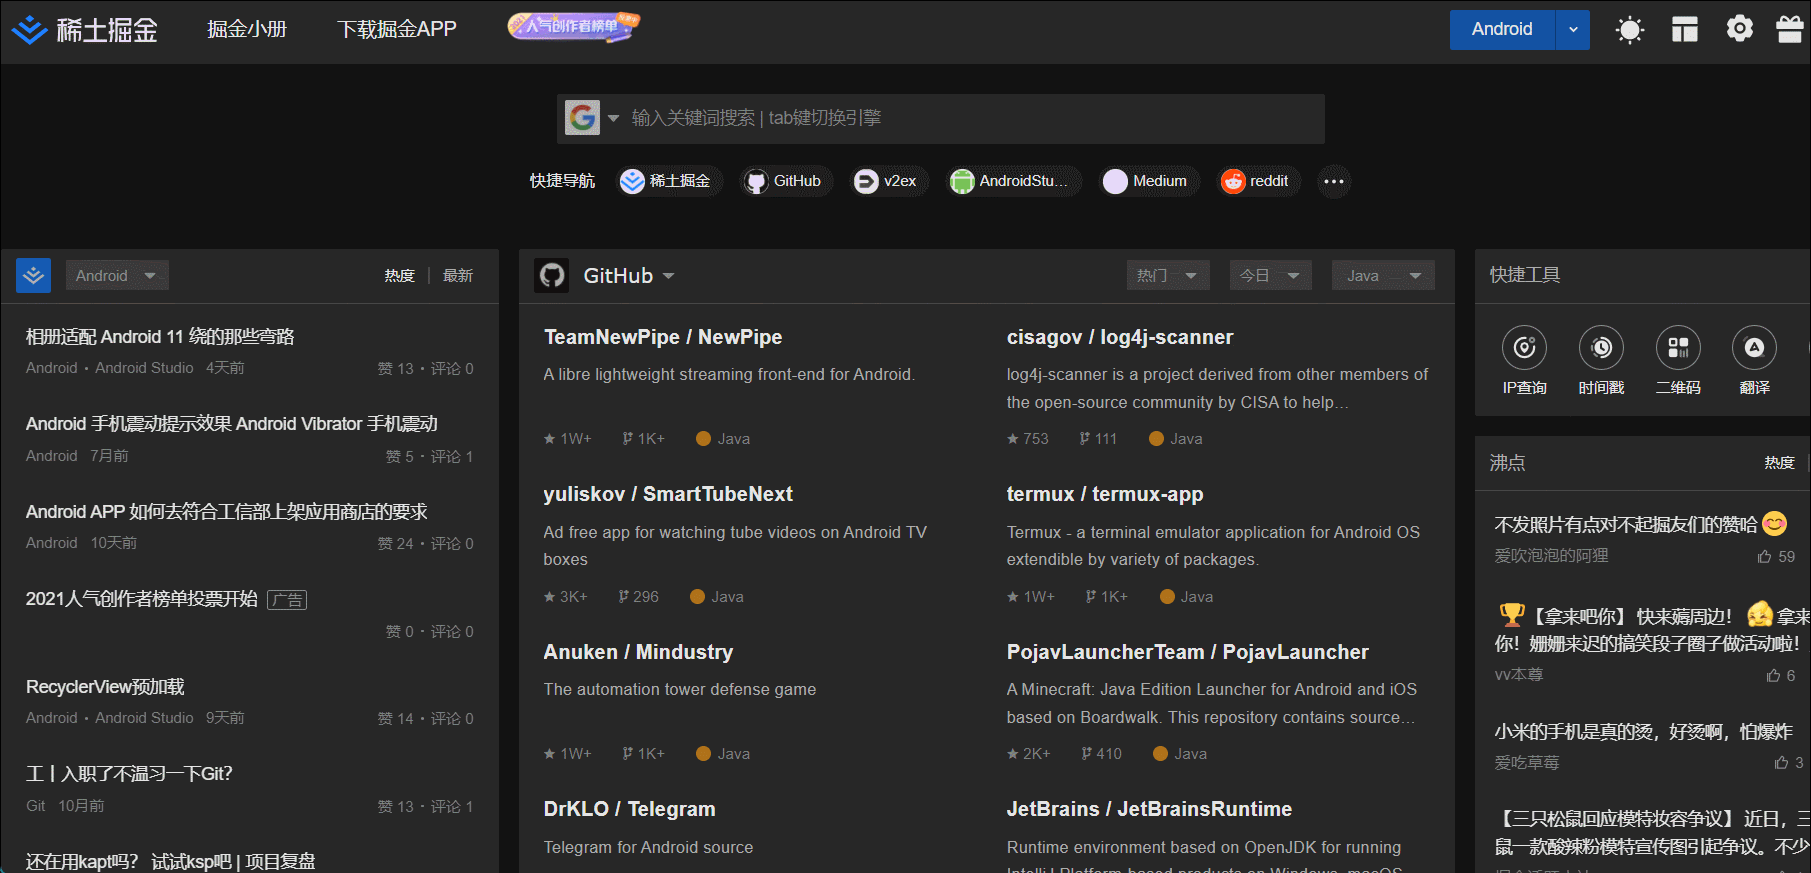Open the Android header category button

pyautogui.click(x=1502, y=29)
